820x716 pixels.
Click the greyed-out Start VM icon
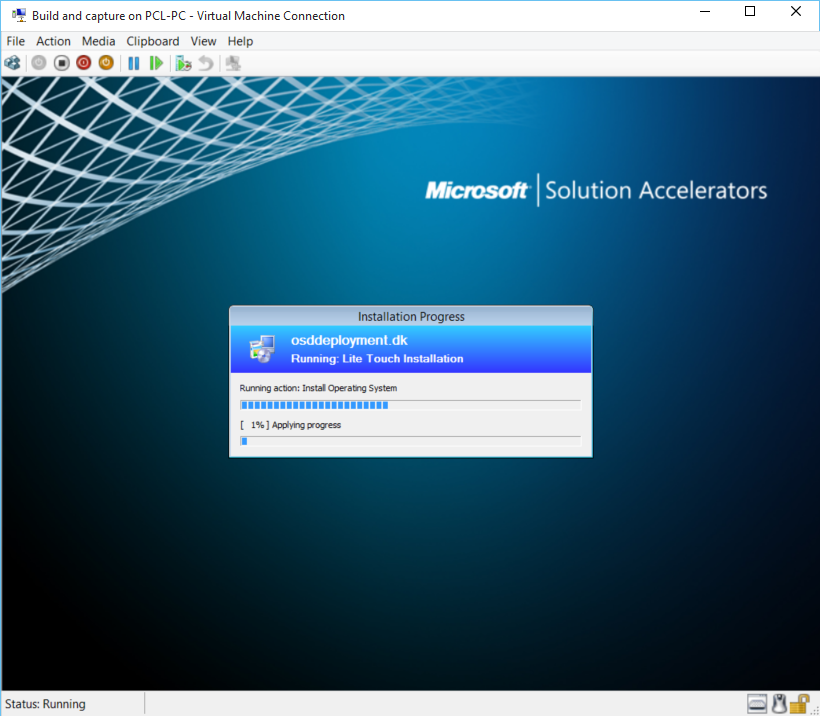click(x=38, y=63)
